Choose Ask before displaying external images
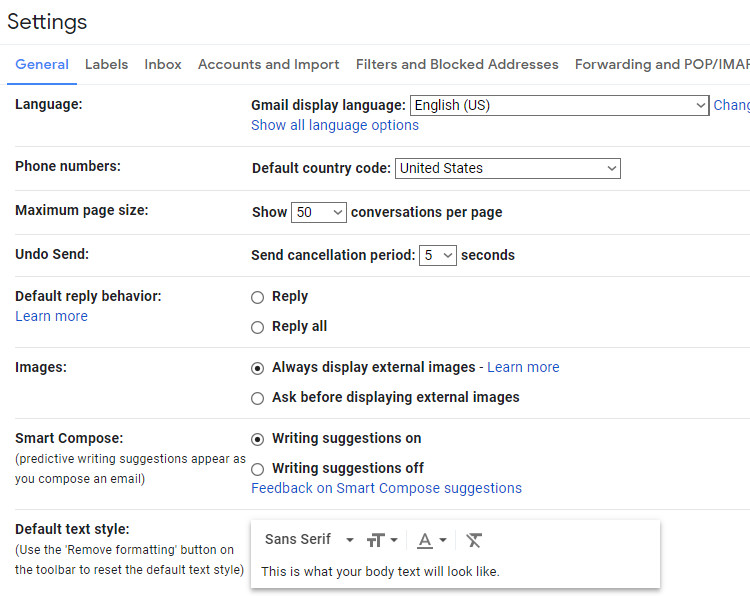 pyautogui.click(x=257, y=398)
